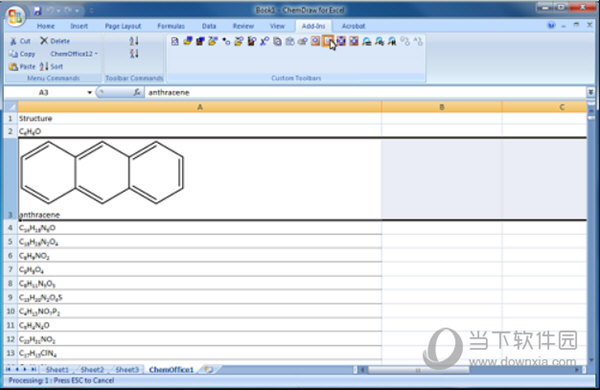Click the last orange-framed toolbar icon before search icons
This screenshot has width=600, height=390.
354,41
